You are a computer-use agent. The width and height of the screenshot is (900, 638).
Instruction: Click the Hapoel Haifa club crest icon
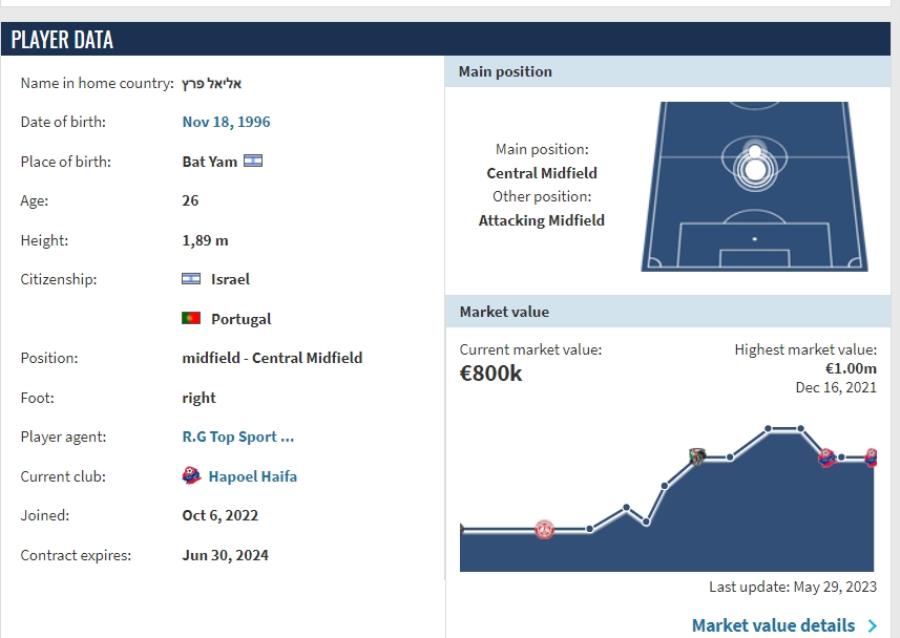tap(191, 477)
